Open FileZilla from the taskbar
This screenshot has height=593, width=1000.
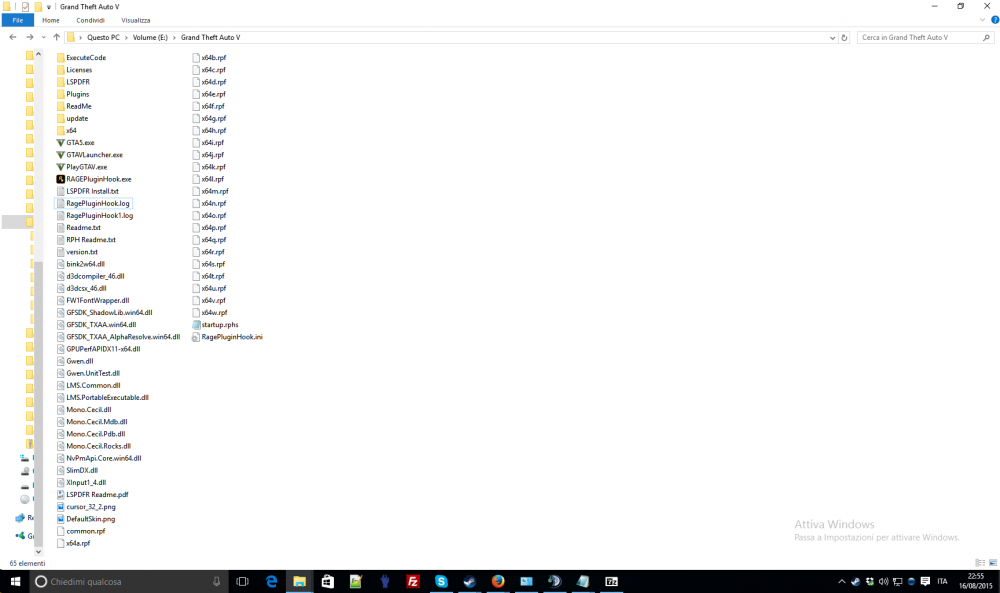[412, 580]
